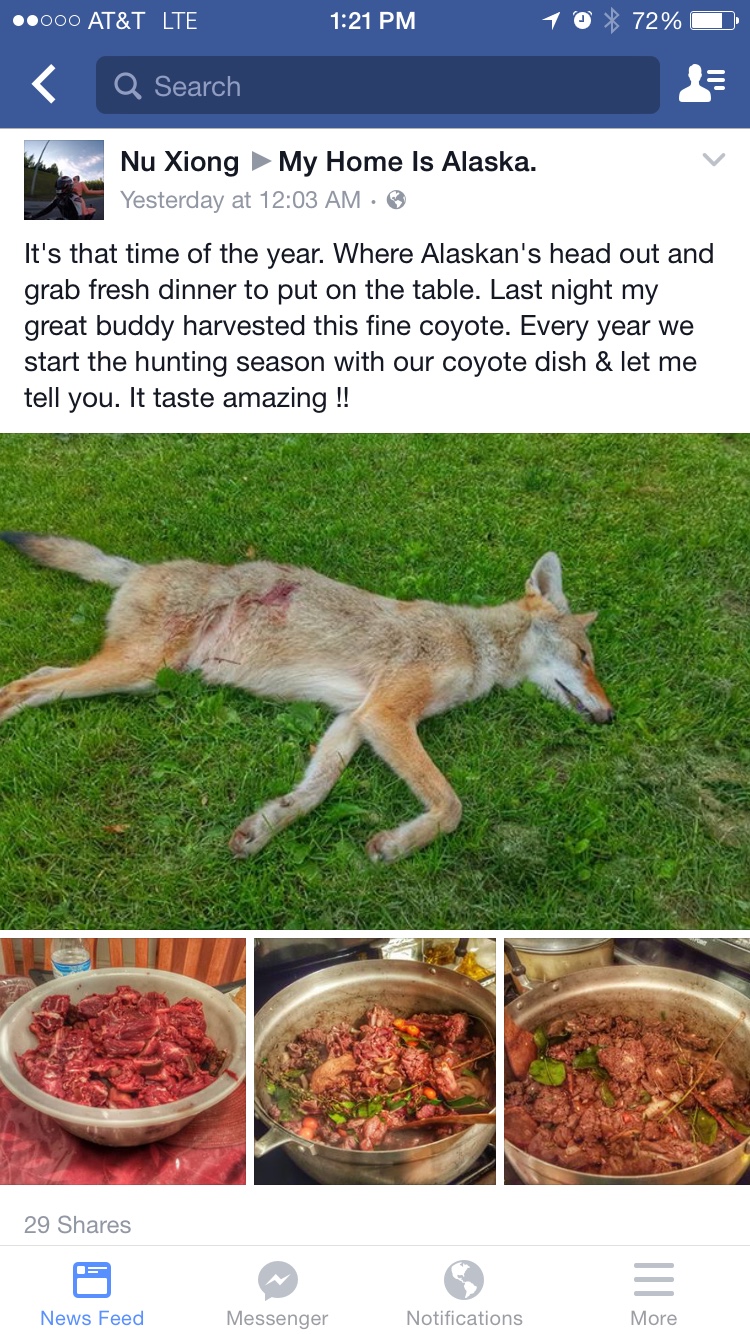The width and height of the screenshot is (750, 1334).
Task: Open the News Feed tab icon
Action: point(92,1280)
